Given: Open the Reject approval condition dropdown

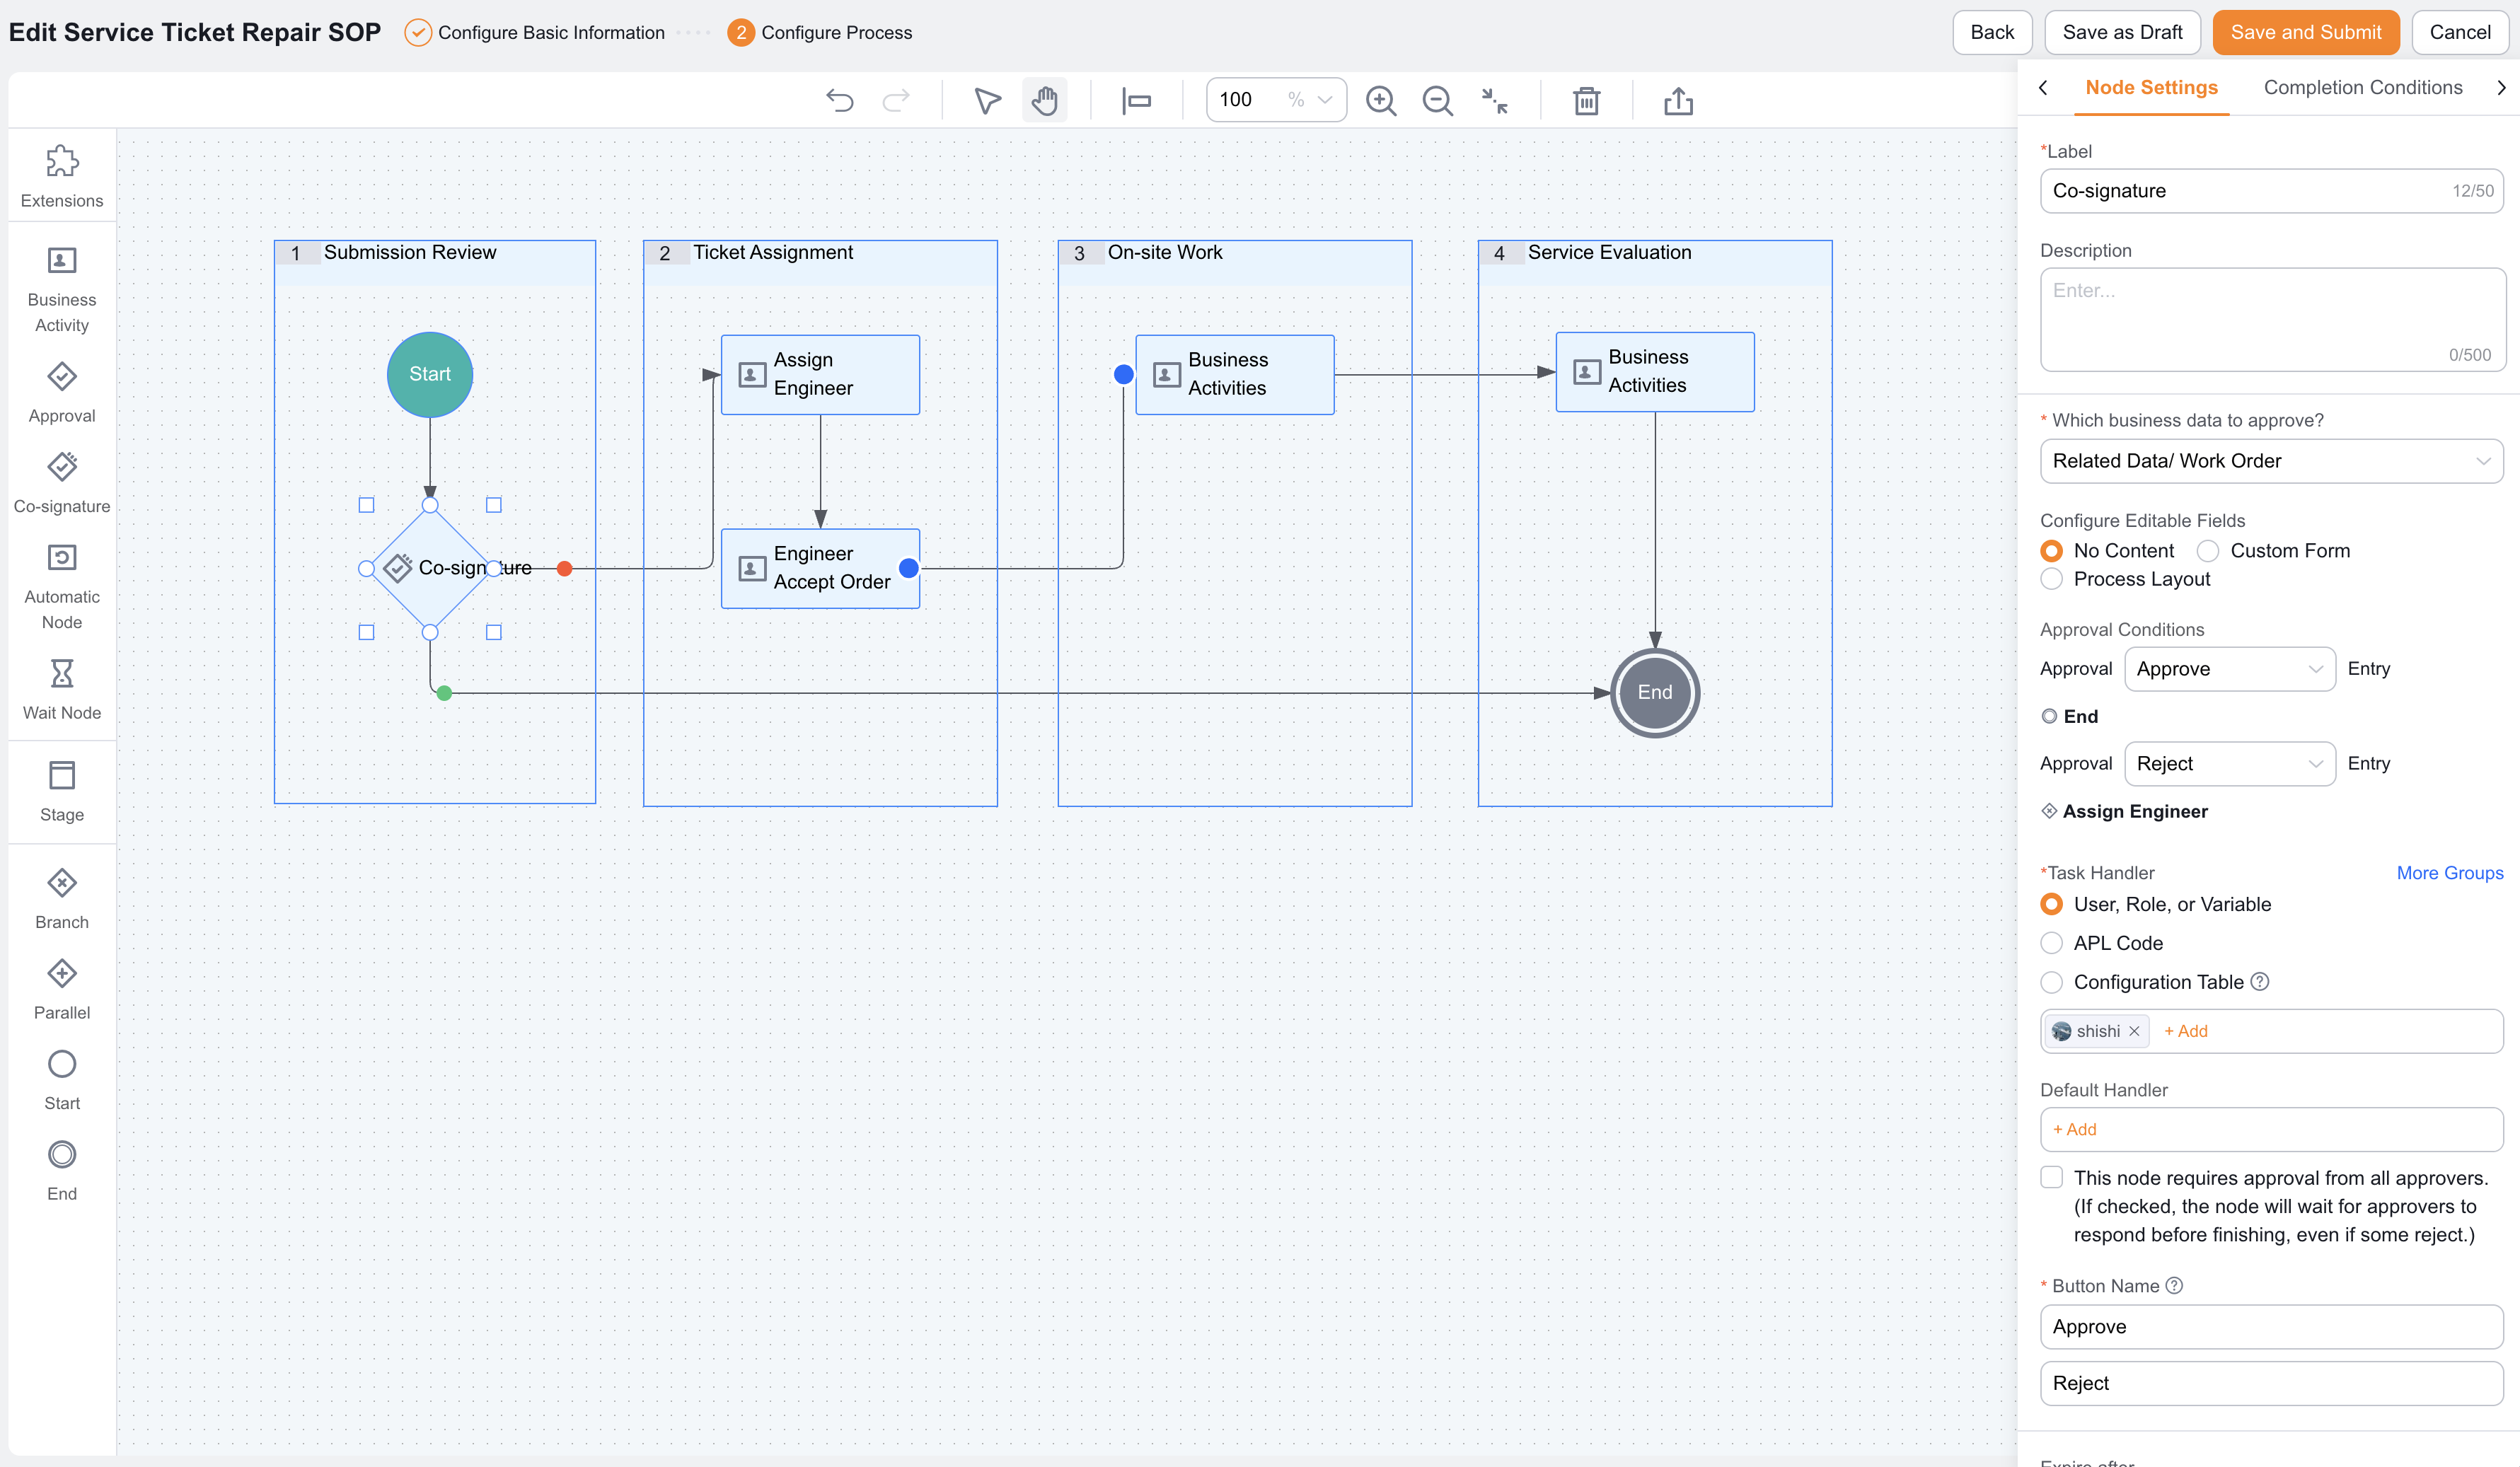Looking at the screenshot, I should coord(2230,764).
